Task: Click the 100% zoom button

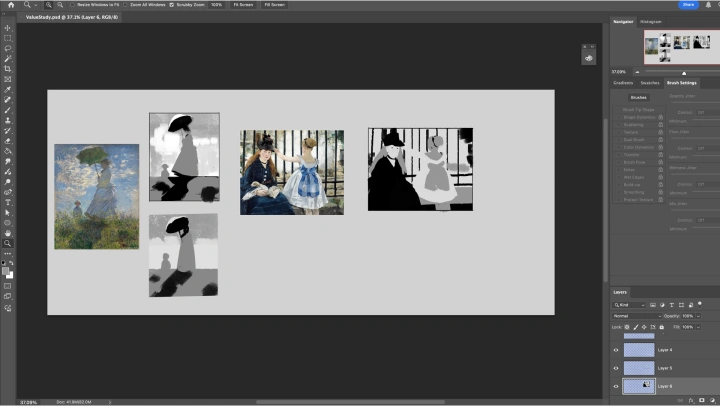Action: [216, 5]
